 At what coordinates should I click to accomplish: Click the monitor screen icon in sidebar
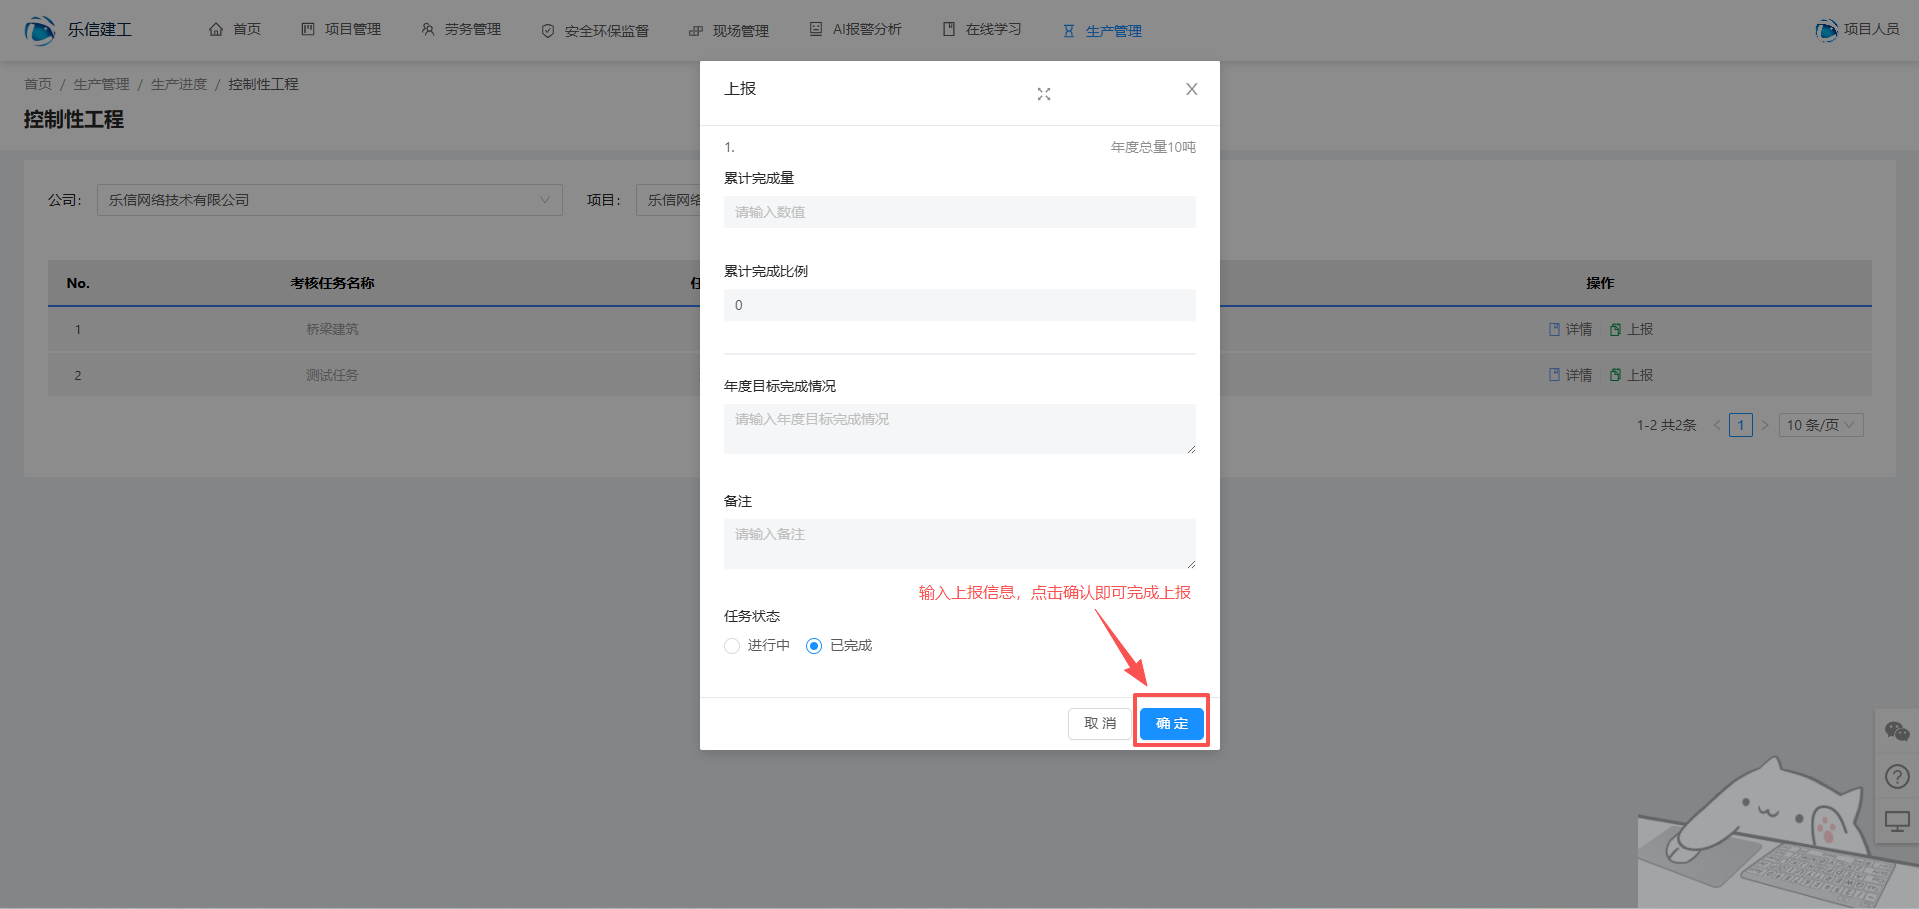coord(1896,822)
